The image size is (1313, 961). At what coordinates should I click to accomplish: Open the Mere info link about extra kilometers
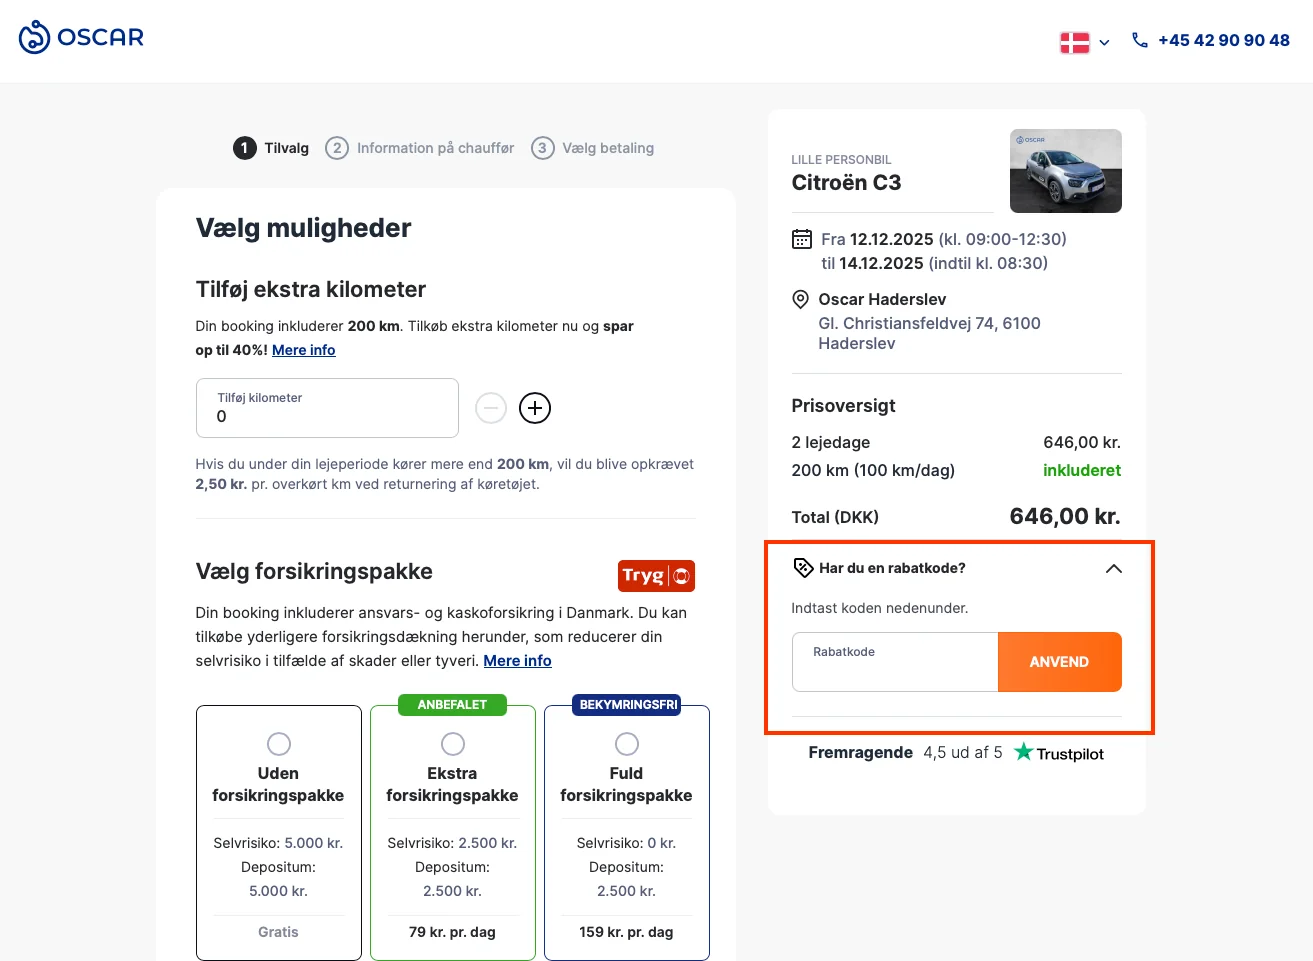[303, 349]
